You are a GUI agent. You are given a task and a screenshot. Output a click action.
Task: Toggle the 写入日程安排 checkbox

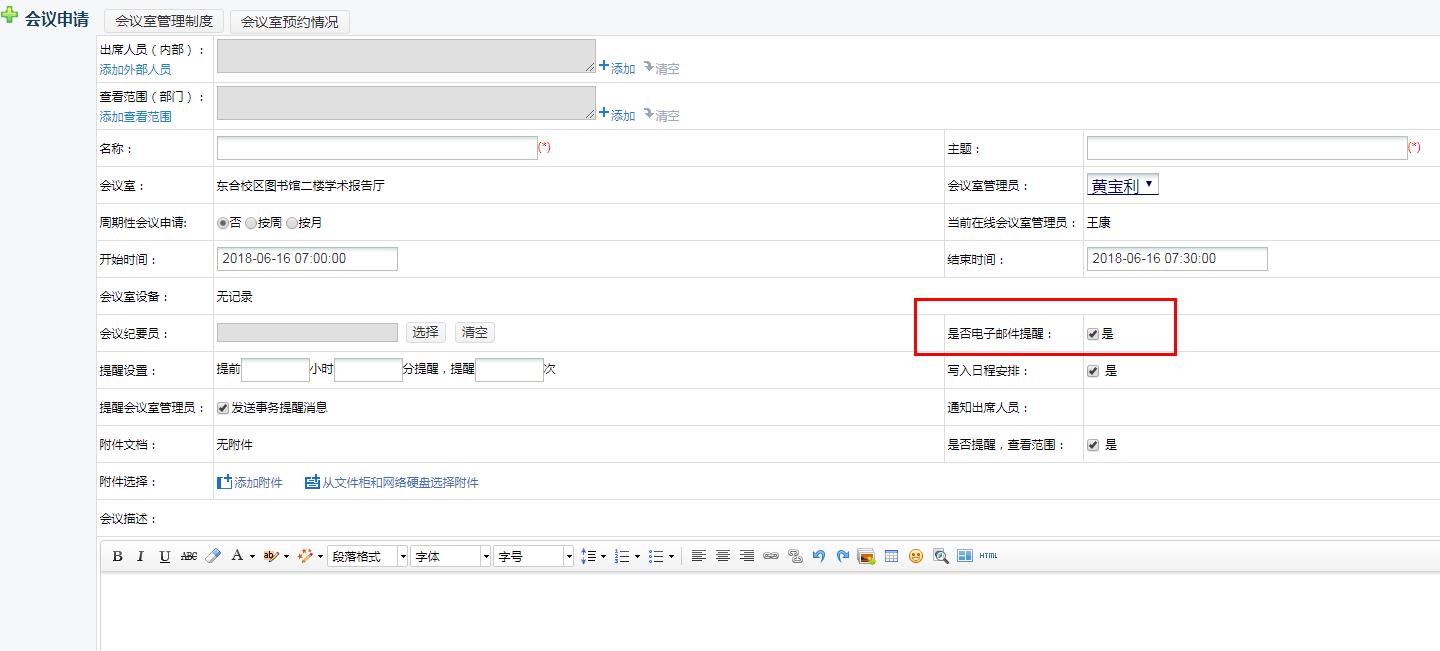click(x=1093, y=371)
